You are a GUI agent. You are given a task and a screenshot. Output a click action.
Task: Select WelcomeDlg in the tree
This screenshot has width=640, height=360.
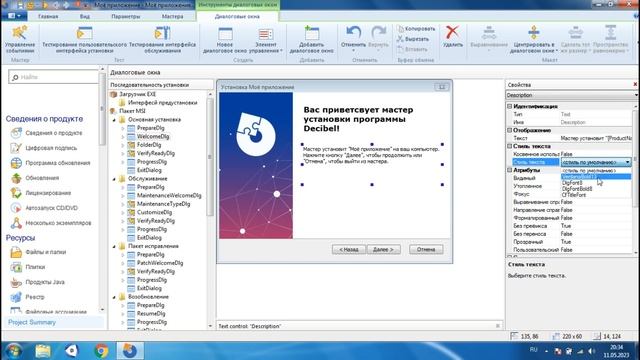[153, 137]
